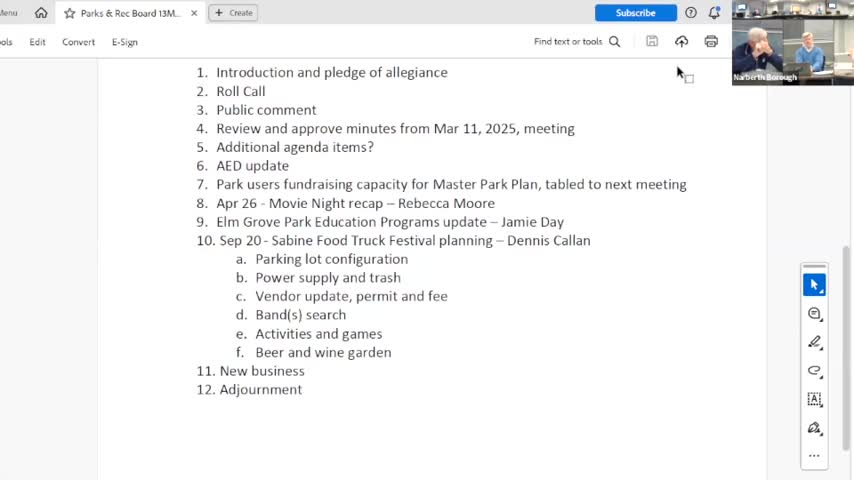Click the vertical document scrollbar
The height and width of the screenshot is (480, 854).
pos(846,349)
